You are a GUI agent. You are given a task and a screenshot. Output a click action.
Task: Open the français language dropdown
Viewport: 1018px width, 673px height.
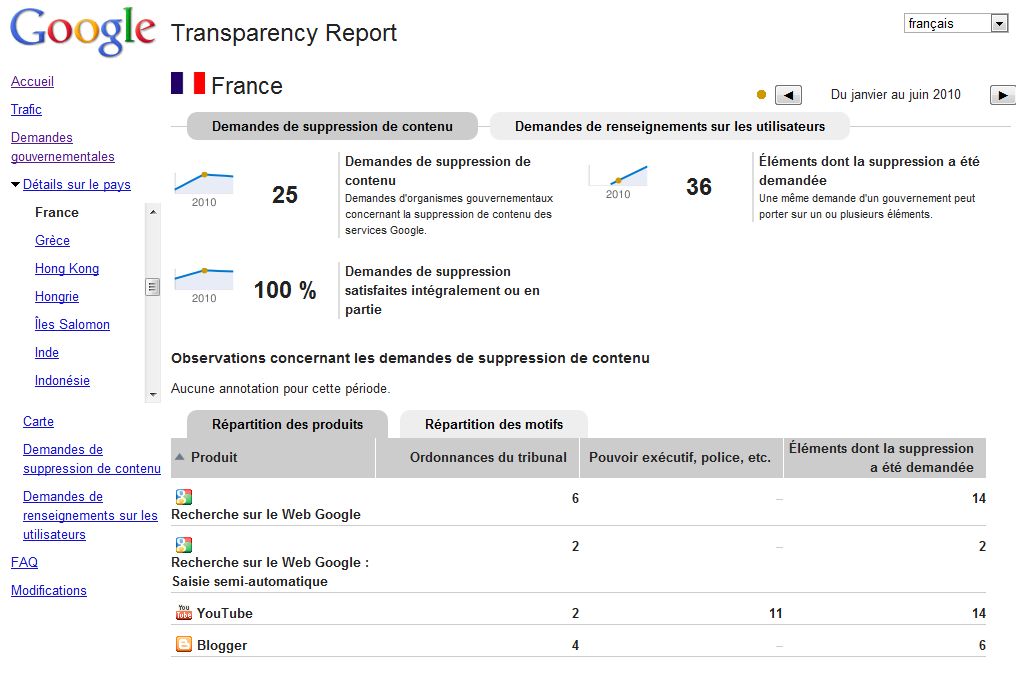[x=956, y=23]
